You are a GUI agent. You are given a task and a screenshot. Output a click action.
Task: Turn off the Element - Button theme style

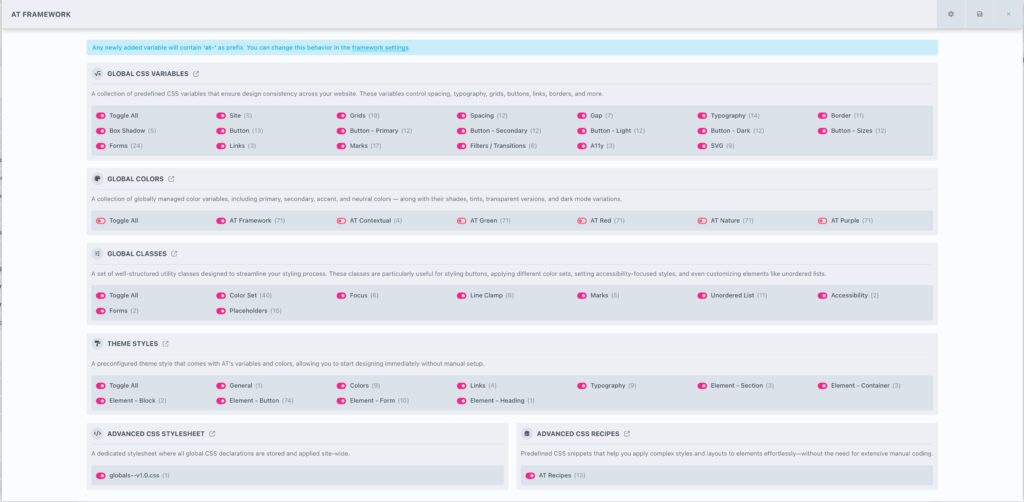pyautogui.click(x=221, y=401)
